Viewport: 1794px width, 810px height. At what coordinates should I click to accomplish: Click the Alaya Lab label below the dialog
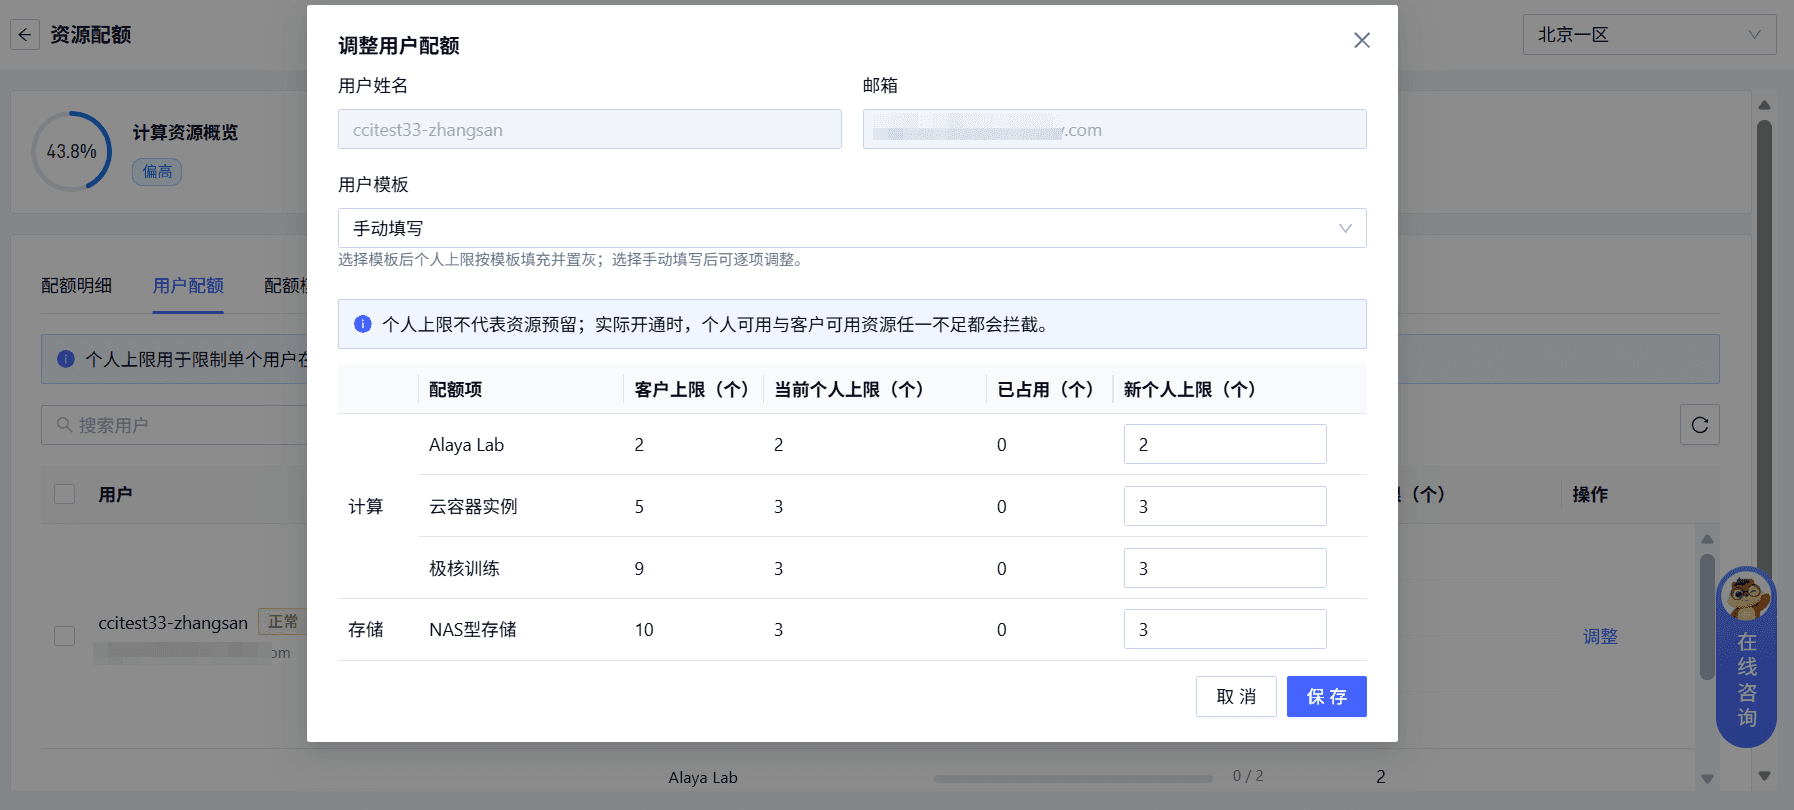703,777
